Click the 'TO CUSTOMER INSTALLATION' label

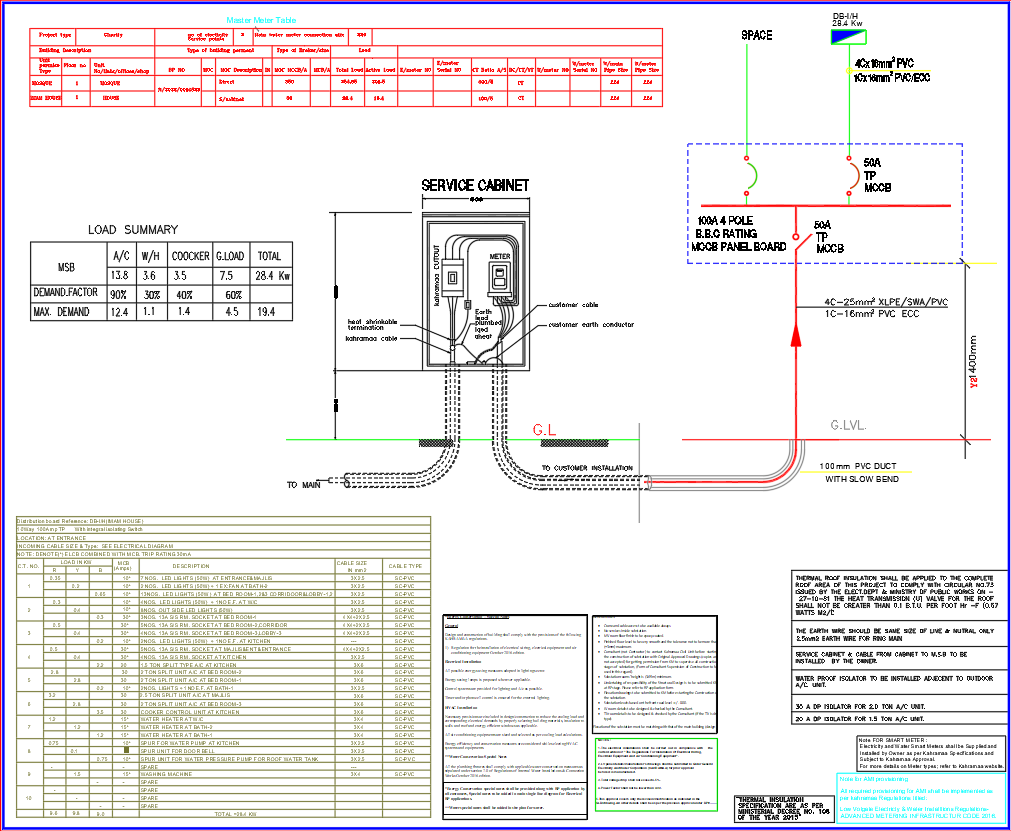(x=587, y=468)
